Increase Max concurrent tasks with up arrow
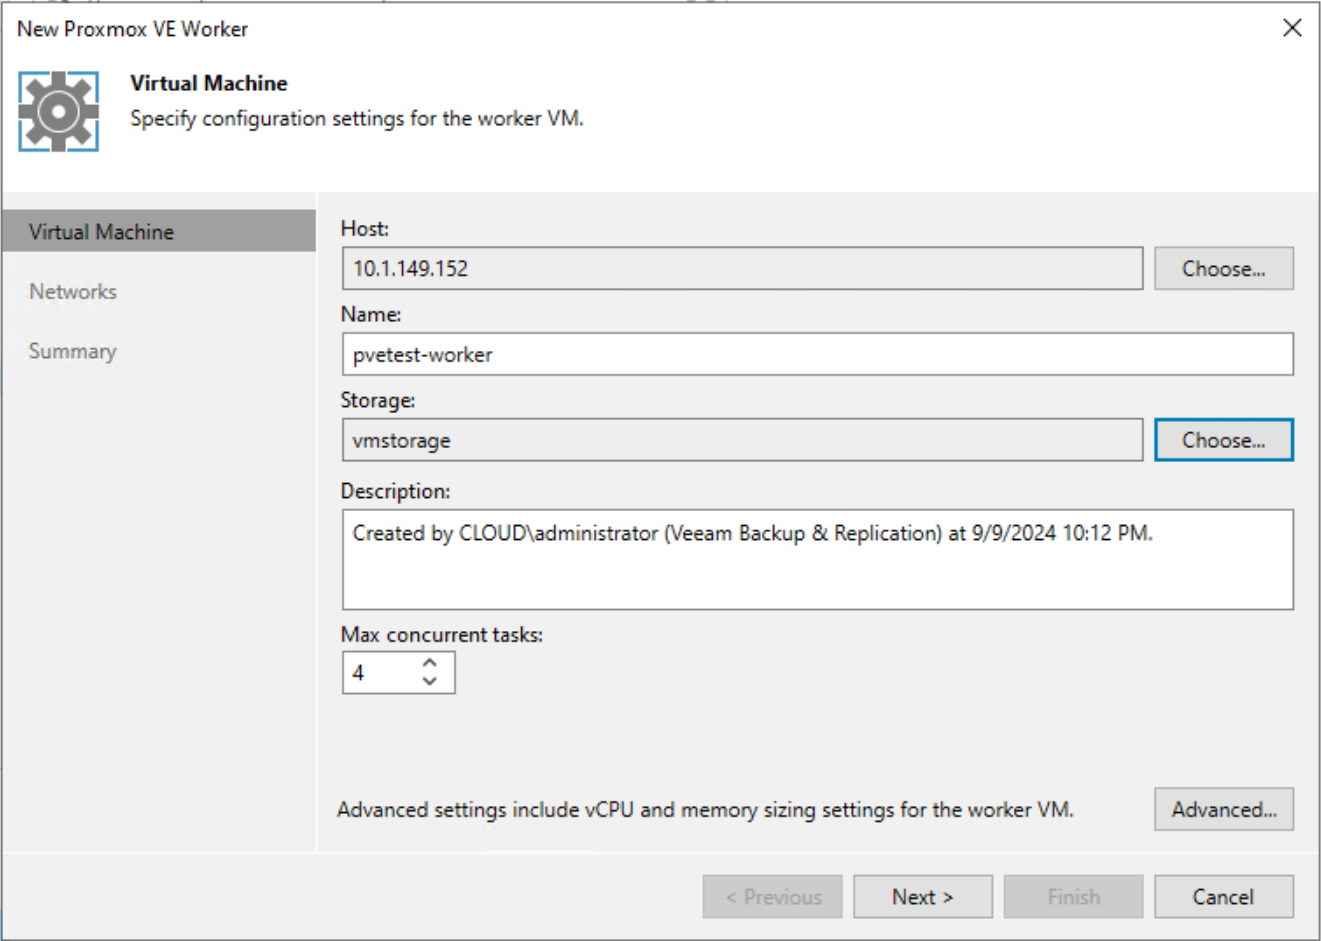 click(428, 663)
